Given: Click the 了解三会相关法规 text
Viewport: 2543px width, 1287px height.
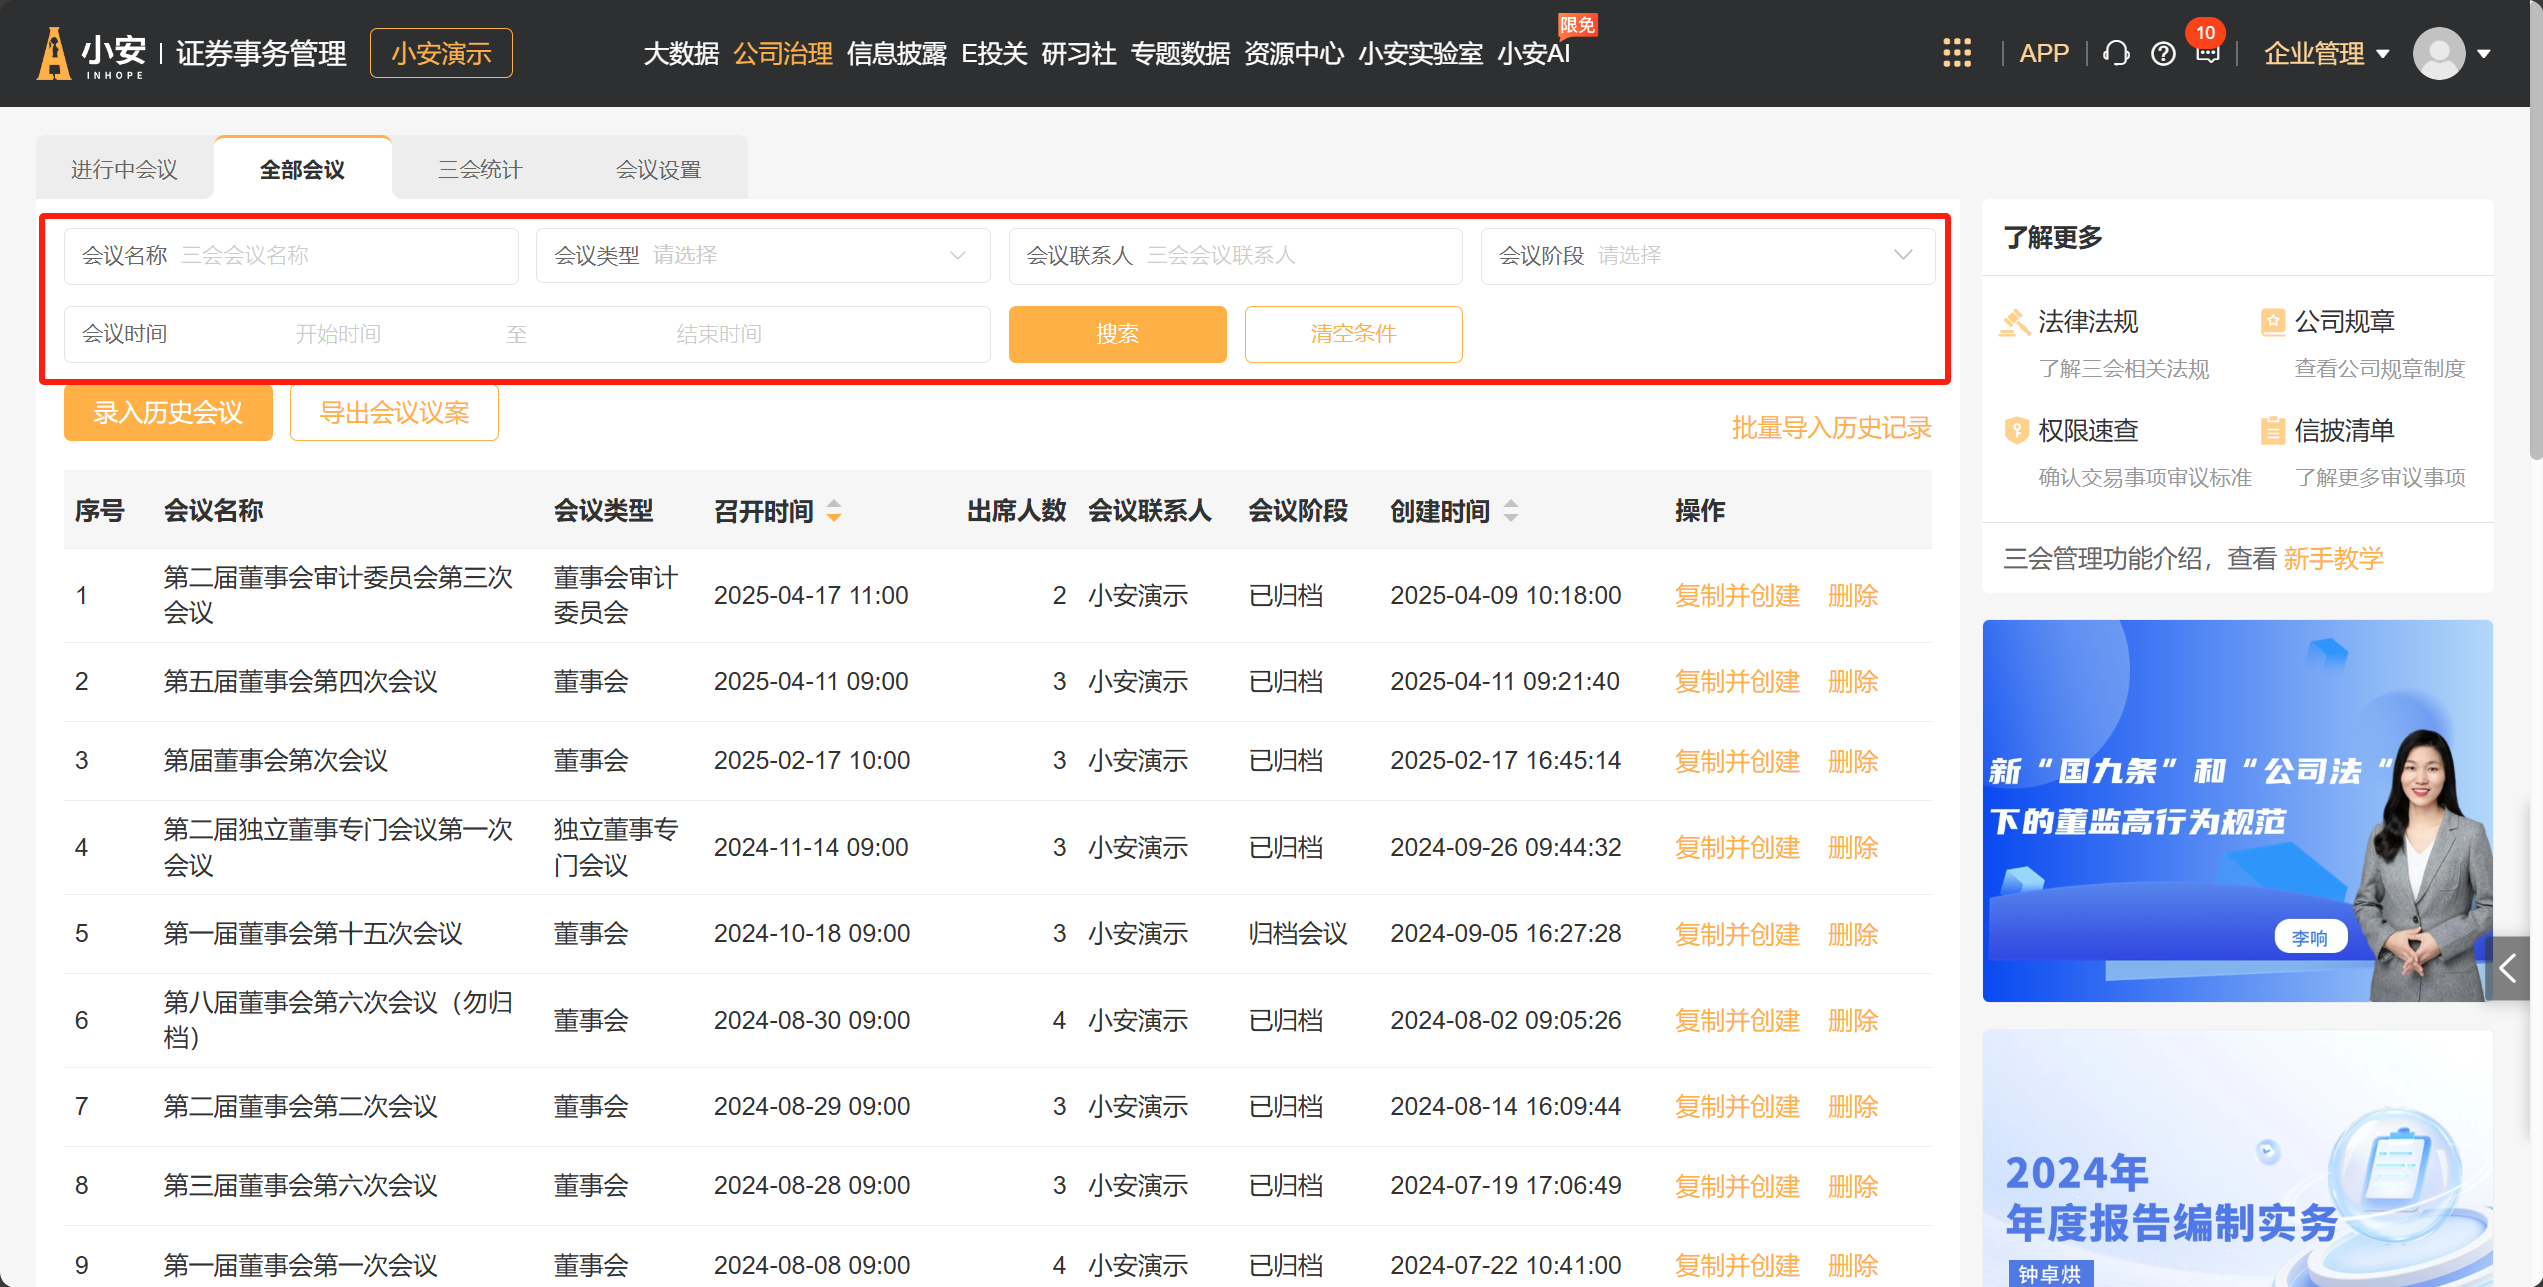Looking at the screenshot, I should pyautogui.click(x=2124, y=369).
